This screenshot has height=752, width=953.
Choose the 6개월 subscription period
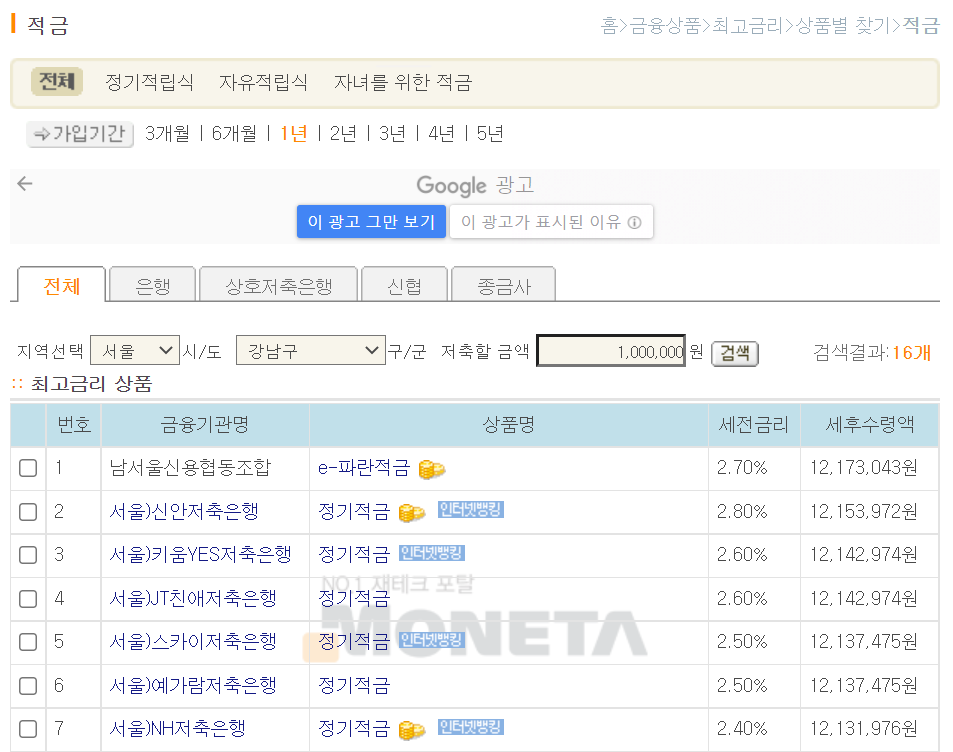[234, 133]
